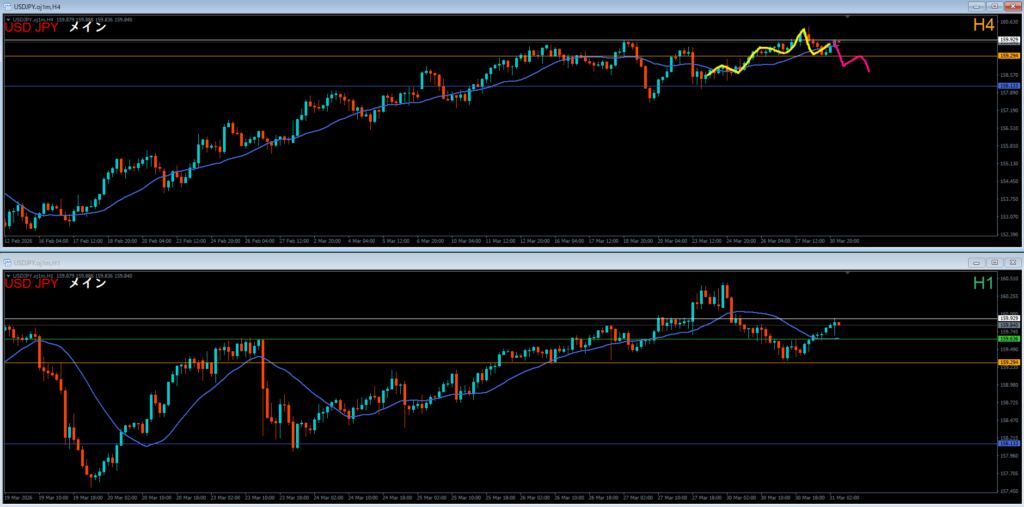
Task: Click the H1 chart window title icon
Action: click(x=6, y=262)
